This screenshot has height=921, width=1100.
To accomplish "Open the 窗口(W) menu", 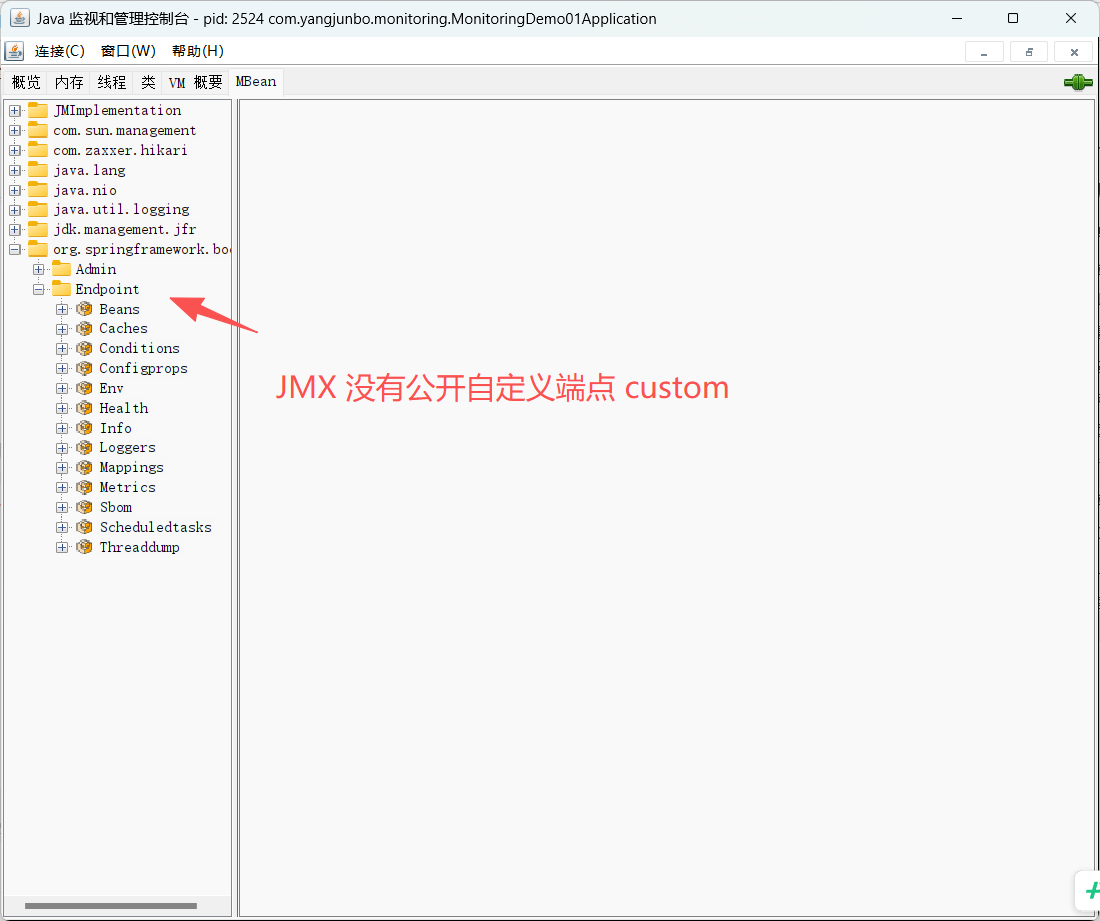I will (x=128, y=51).
